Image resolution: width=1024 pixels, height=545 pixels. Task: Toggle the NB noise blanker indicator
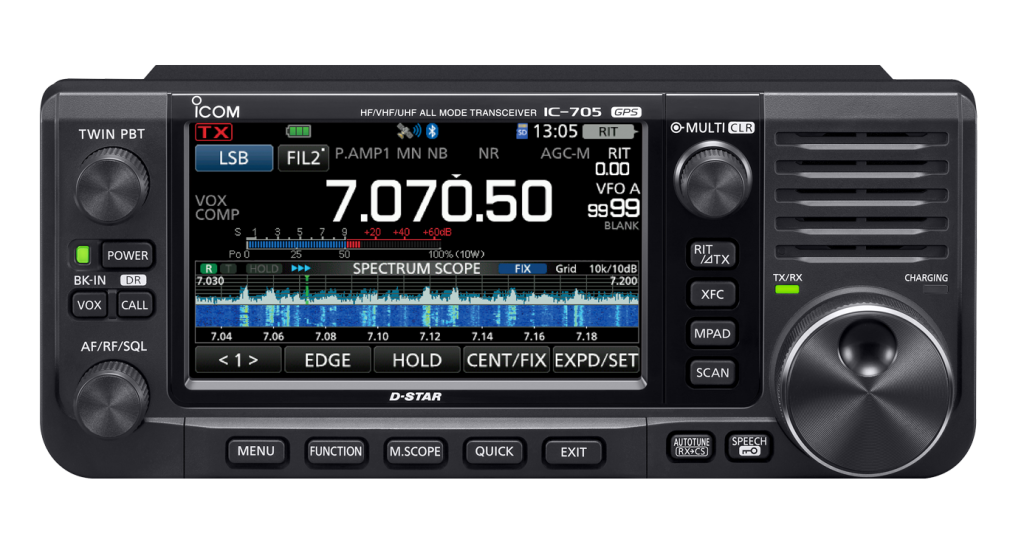tap(438, 153)
